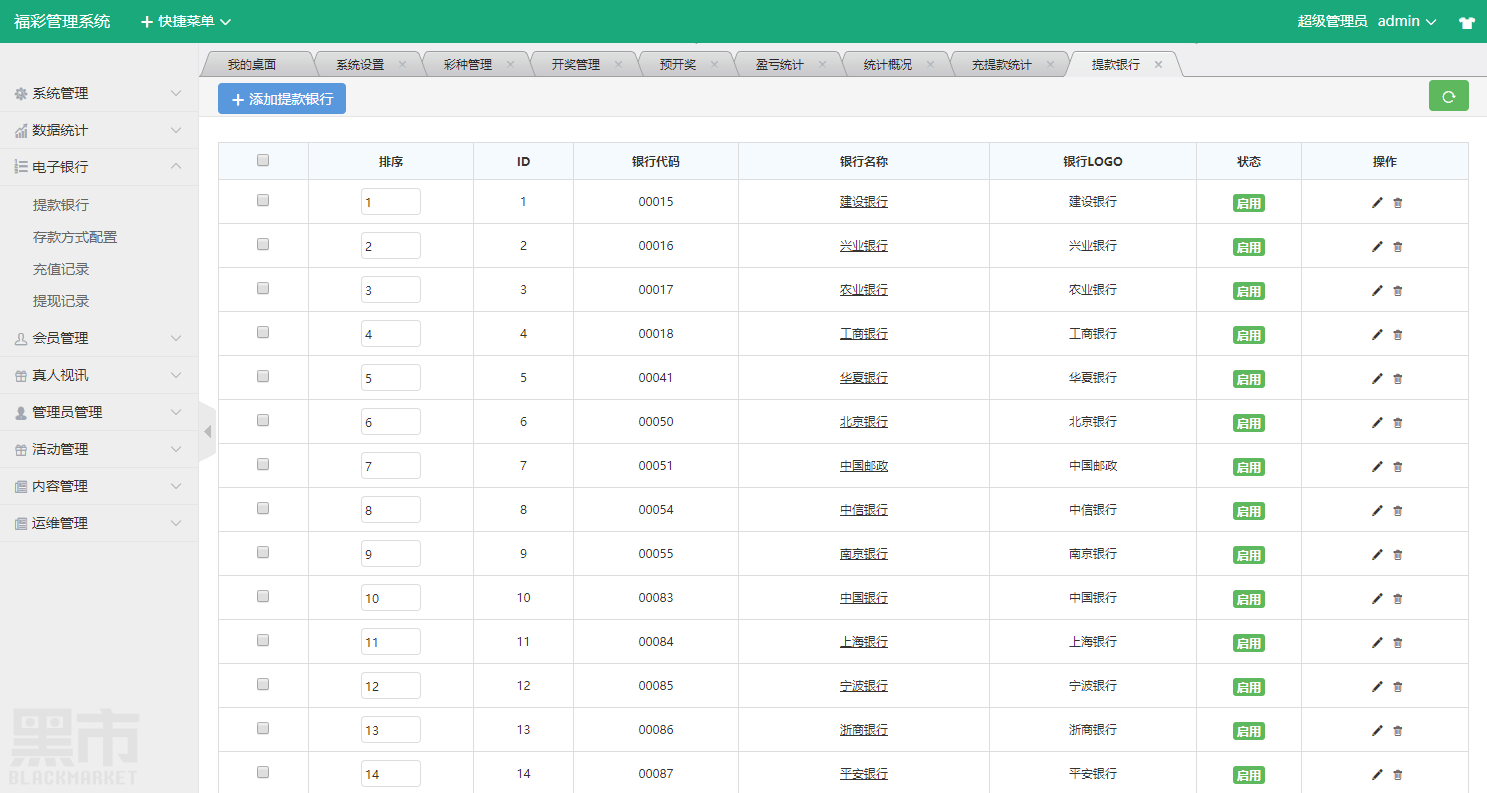Image resolution: width=1487 pixels, height=793 pixels.
Task: Delete 上海银行 row trash icon
Action: [x=1398, y=643]
